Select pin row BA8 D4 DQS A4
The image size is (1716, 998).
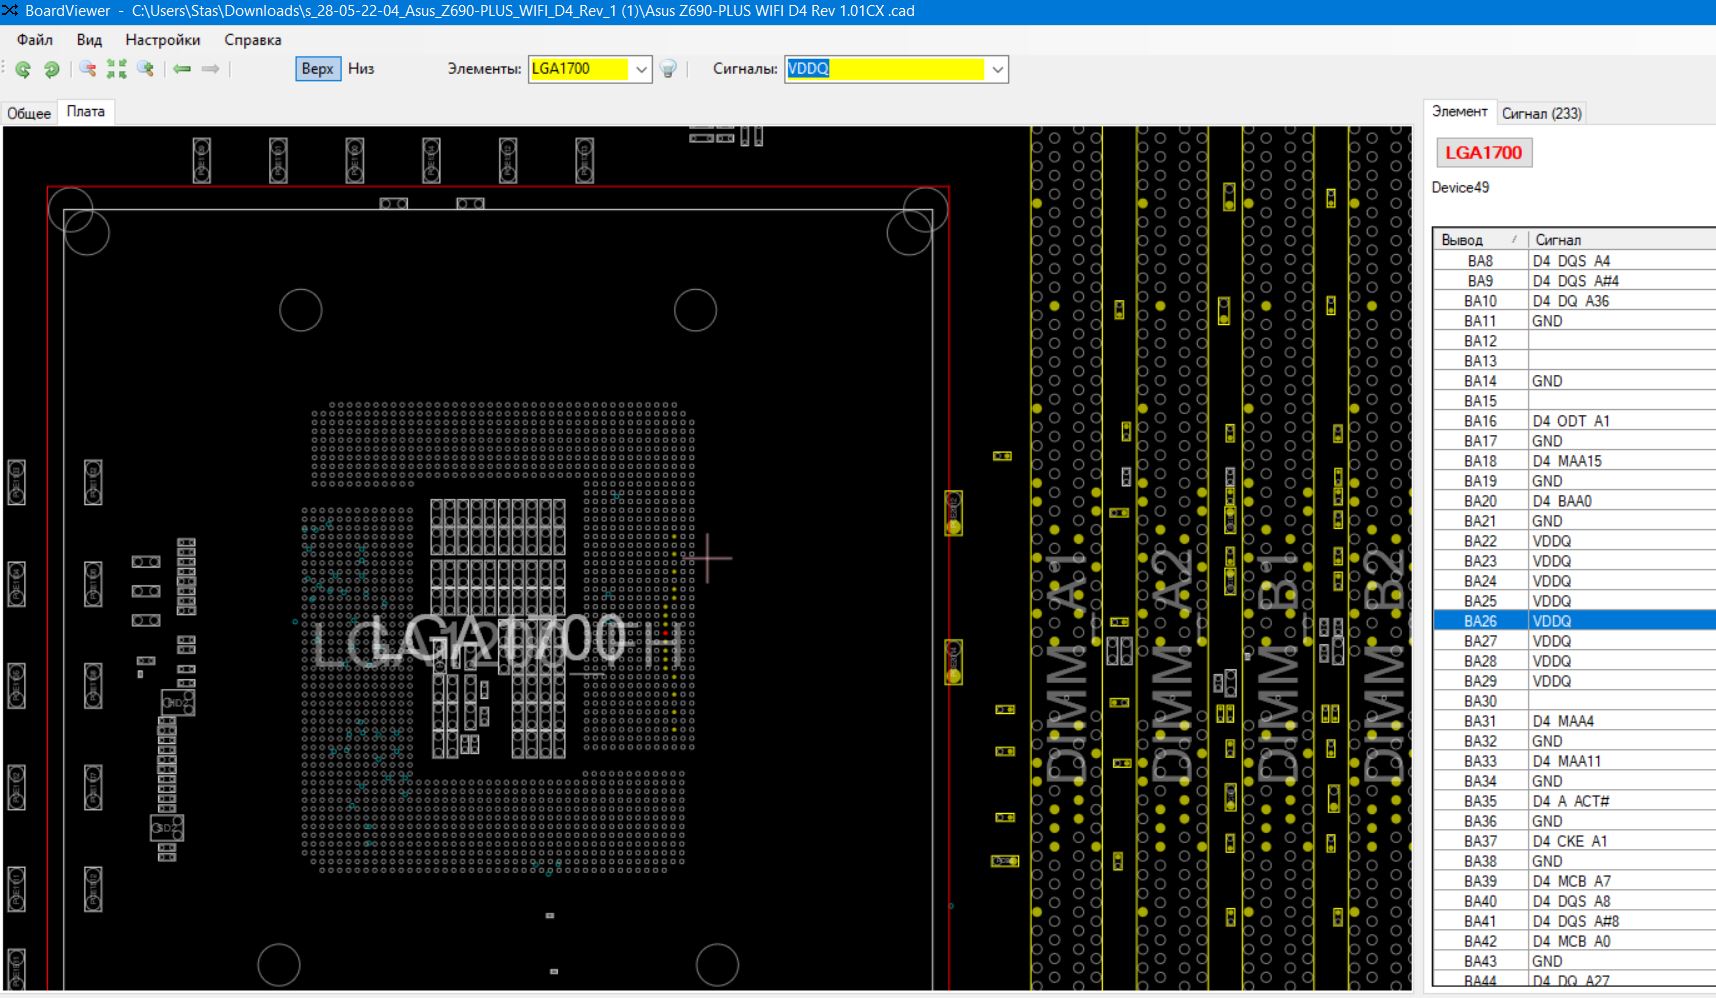click(1575, 261)
